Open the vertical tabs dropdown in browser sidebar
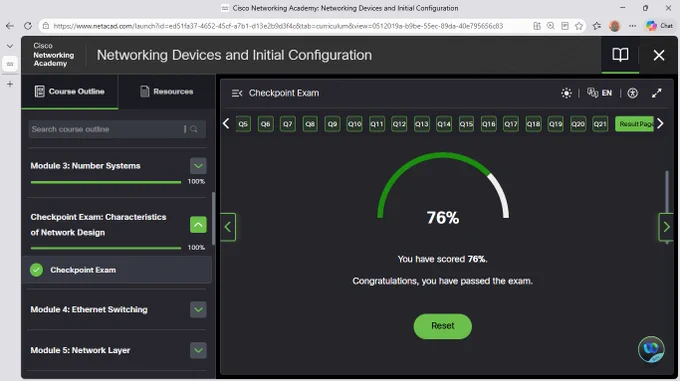680x381 pixels. [10, 46]
